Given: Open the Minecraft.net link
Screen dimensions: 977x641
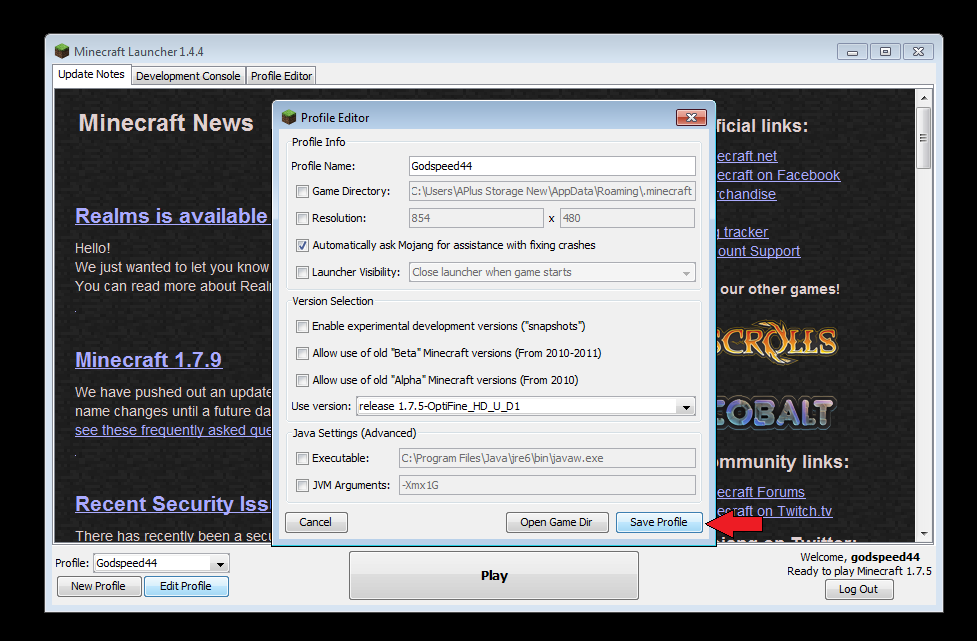Looking at the screenshot, I should [x=747, y=156].
